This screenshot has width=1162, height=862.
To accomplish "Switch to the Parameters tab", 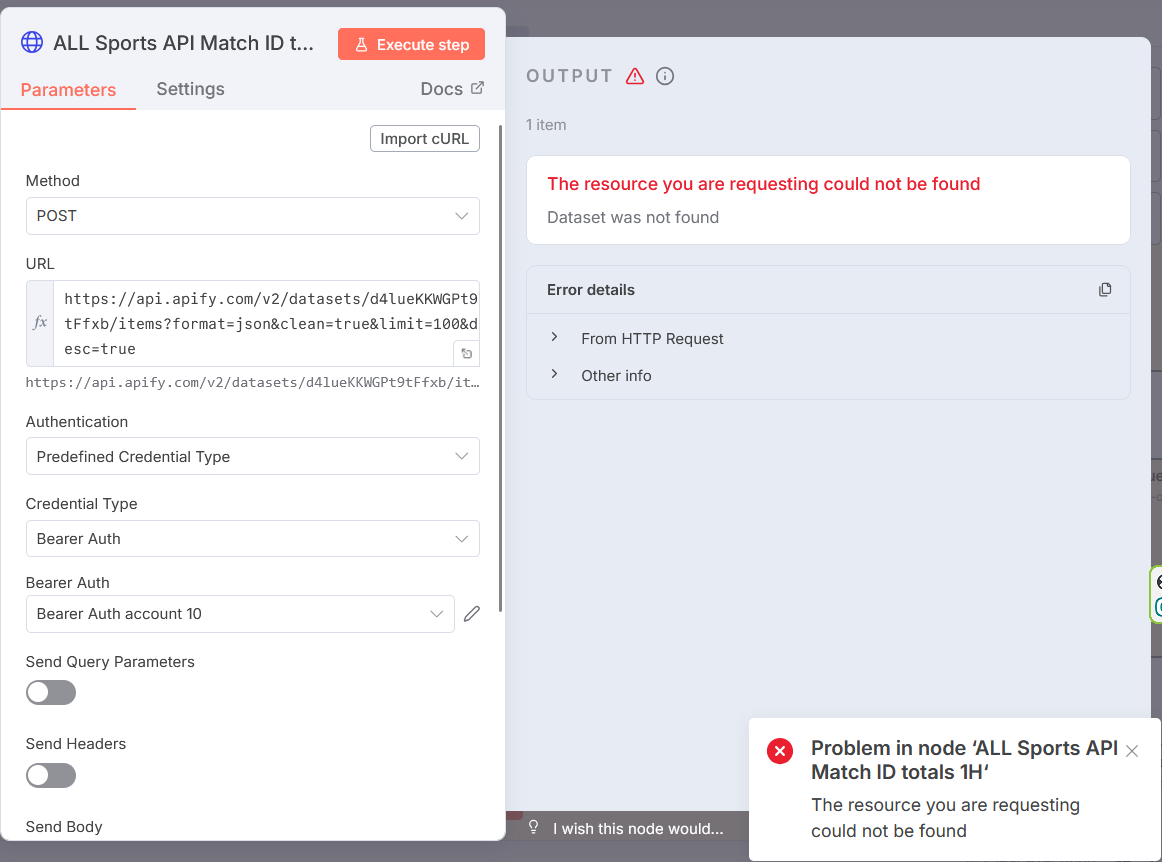I will coord(68,90).
